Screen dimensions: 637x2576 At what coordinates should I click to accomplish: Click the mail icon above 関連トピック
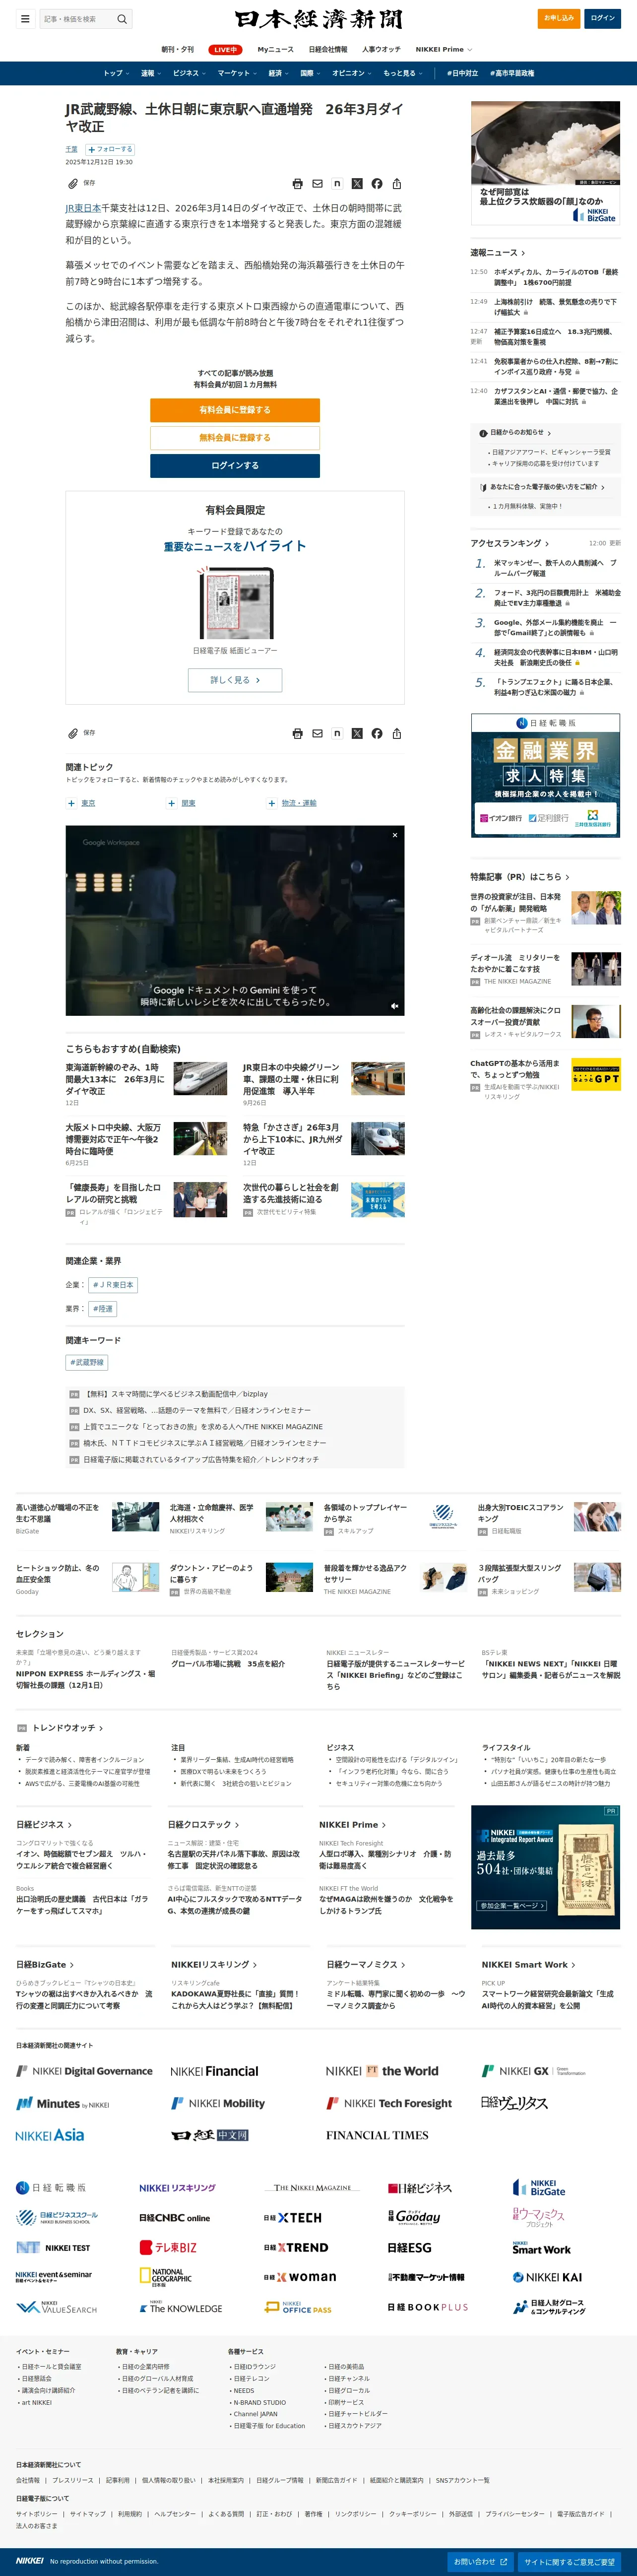(x=317, y=733)
